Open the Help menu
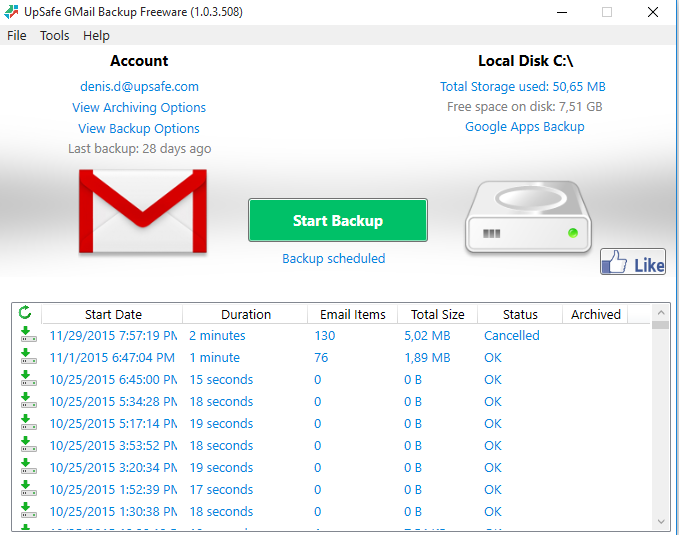679x535 pixels. 97,35
